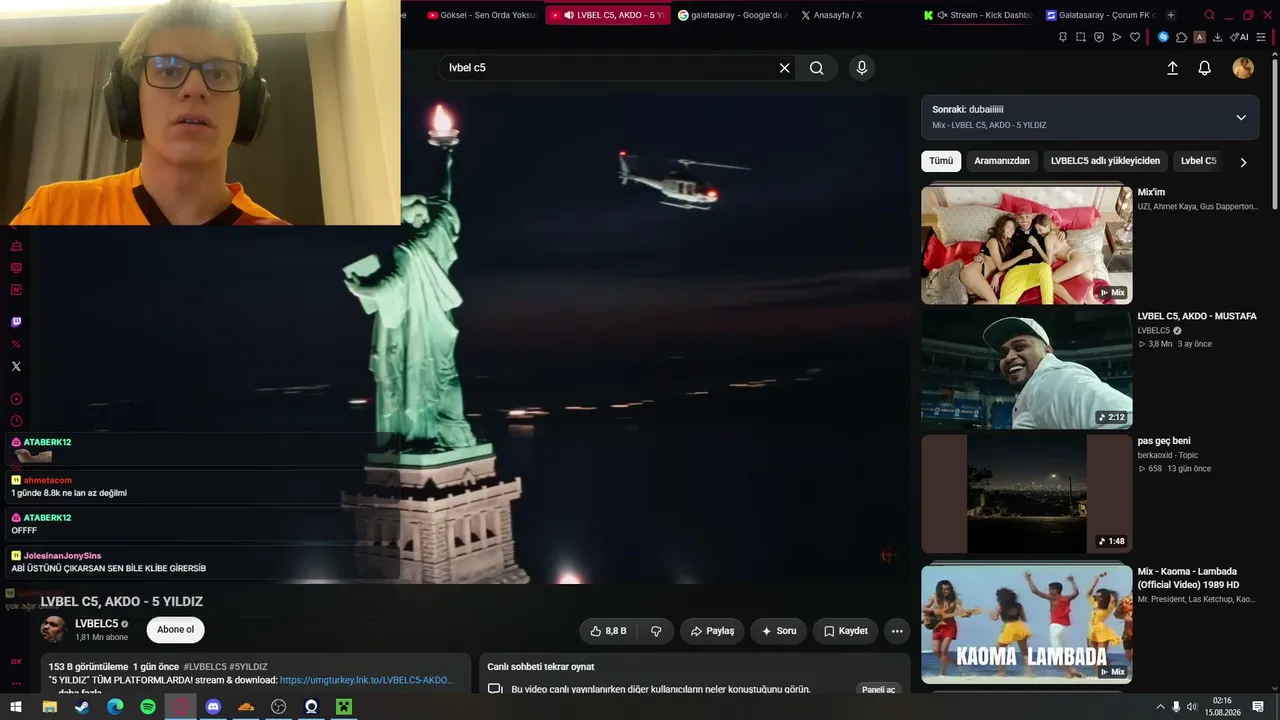Click the pin icon in browser toolbar
Image resolution: width=1280 pixels, height=720 pixels.
(1062, 37)
